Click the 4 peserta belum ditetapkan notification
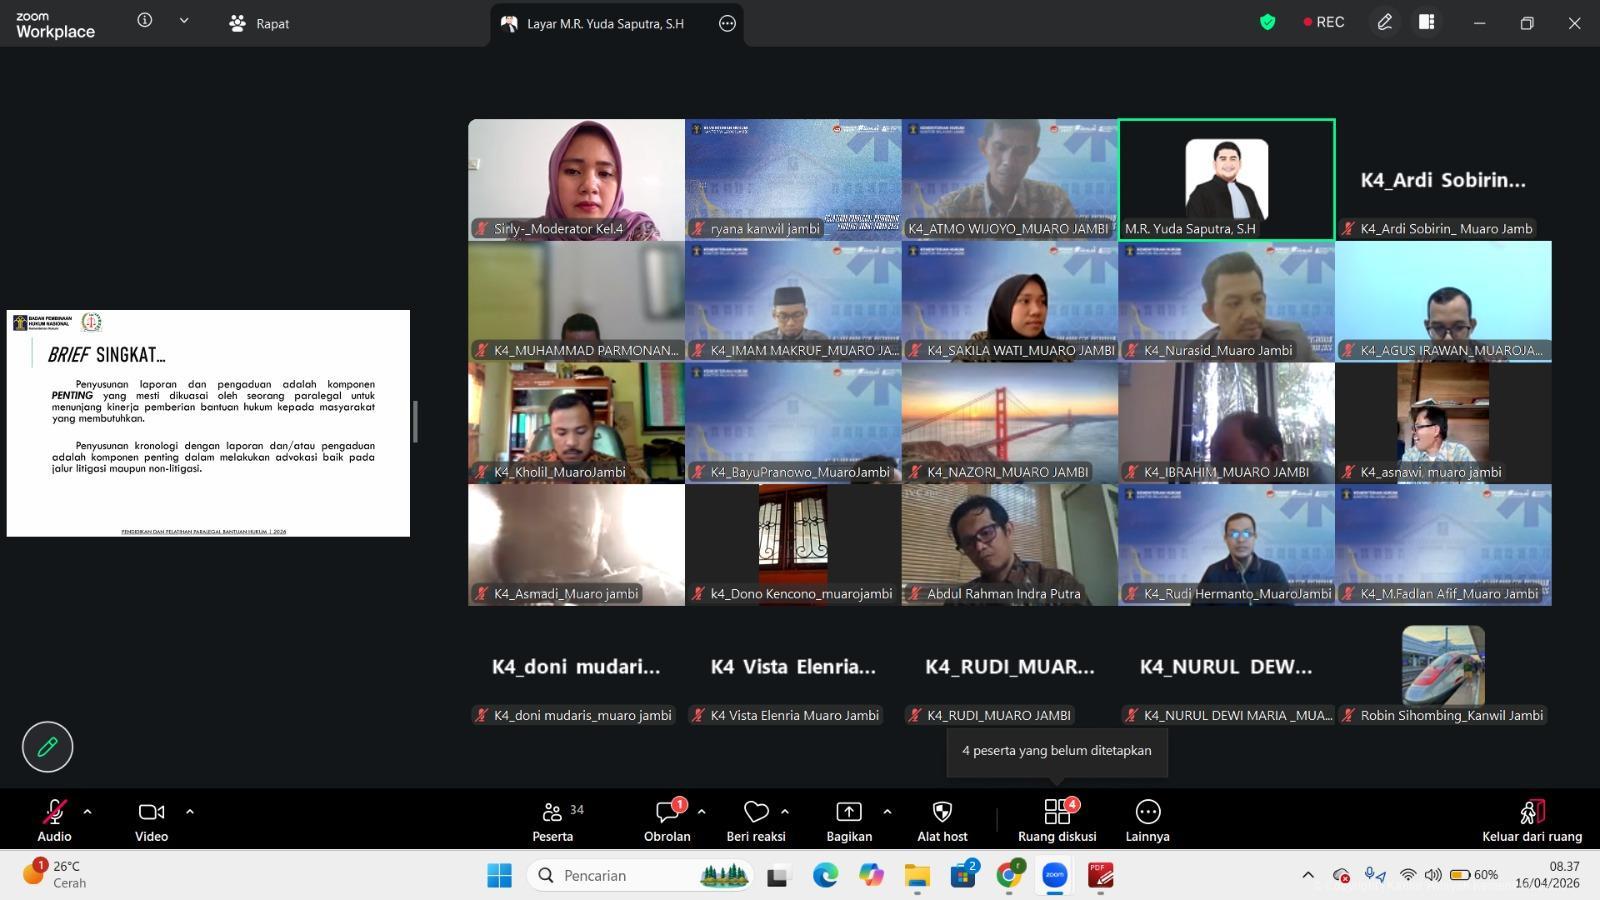 point(1056,750)
